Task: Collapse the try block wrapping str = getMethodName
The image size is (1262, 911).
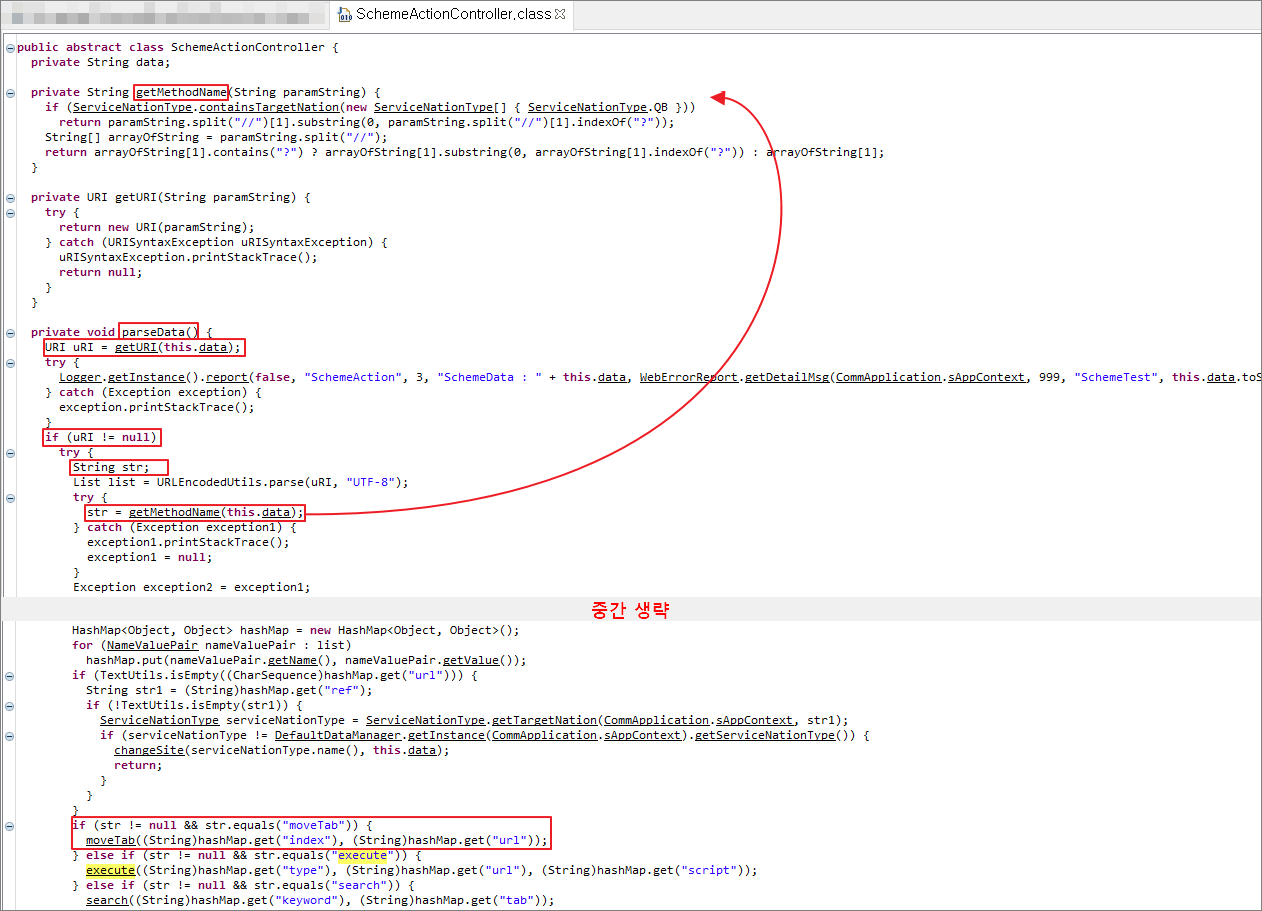Action: (10, 497)
